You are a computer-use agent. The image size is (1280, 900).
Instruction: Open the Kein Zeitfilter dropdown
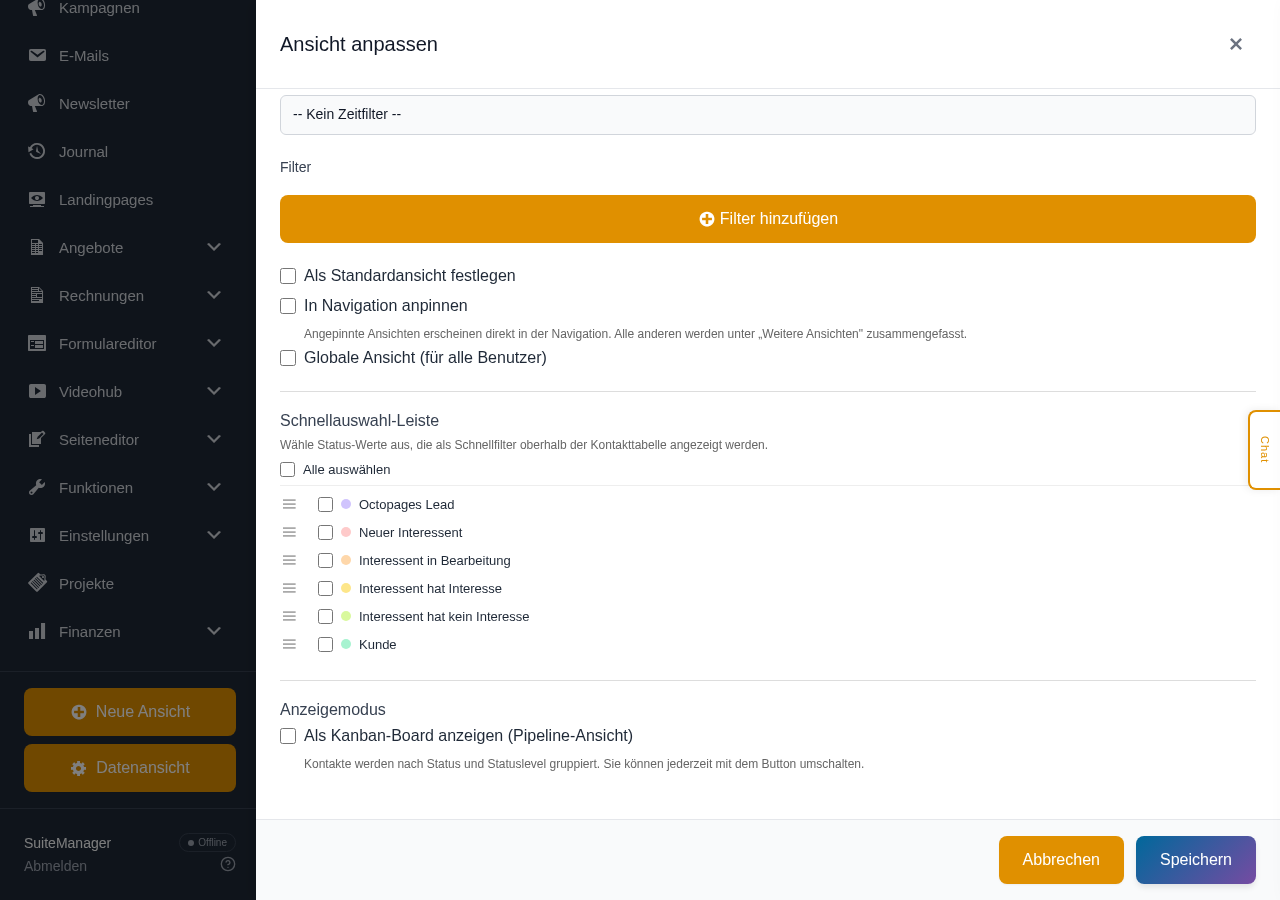point(768,115)
